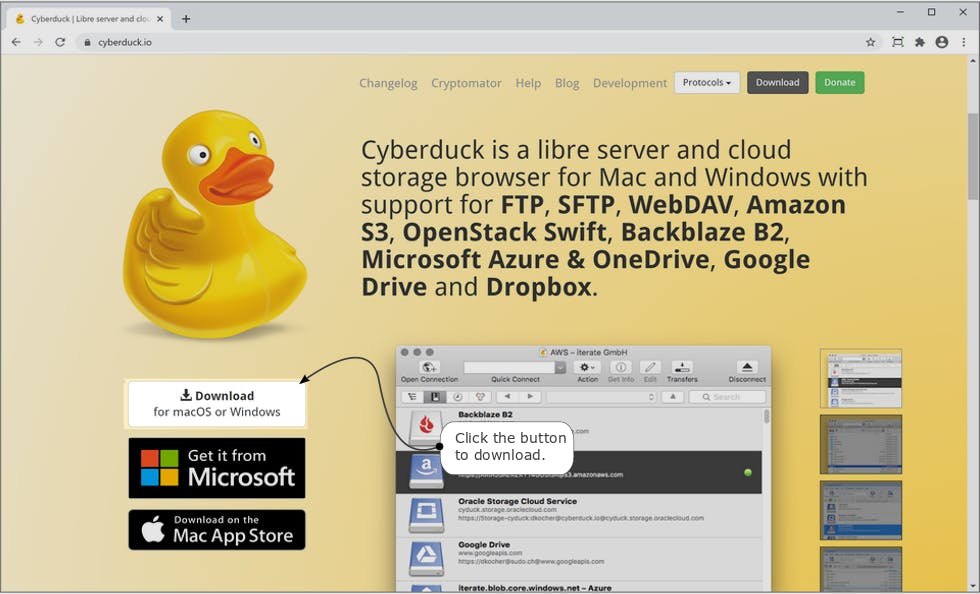Bookmark this page with the star icon
The image size is (980, 594).
871,42
